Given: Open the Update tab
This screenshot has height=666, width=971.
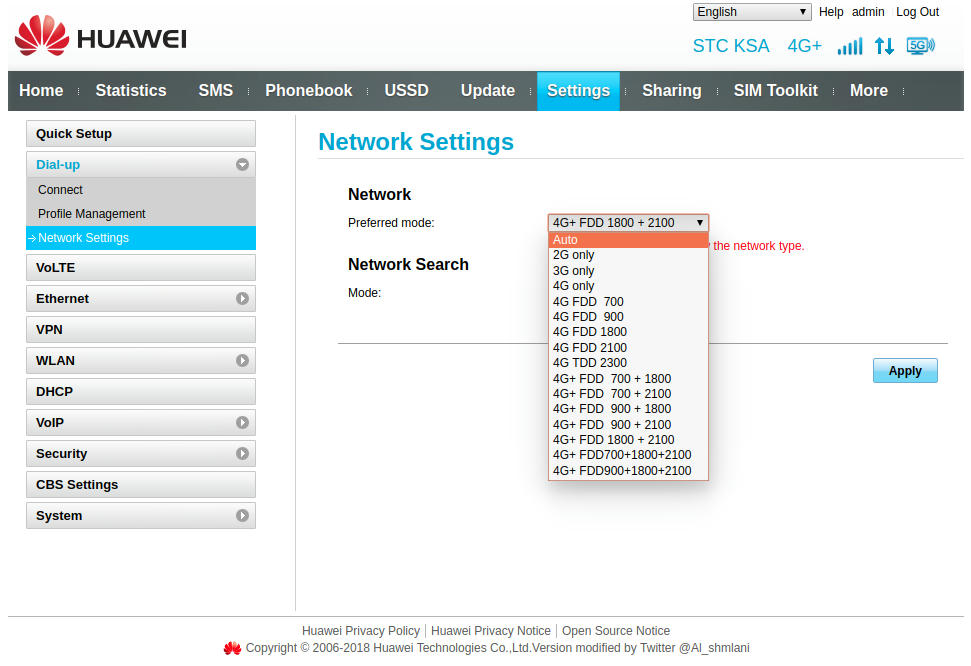Looking at the screenshot, I should (487, 90).
